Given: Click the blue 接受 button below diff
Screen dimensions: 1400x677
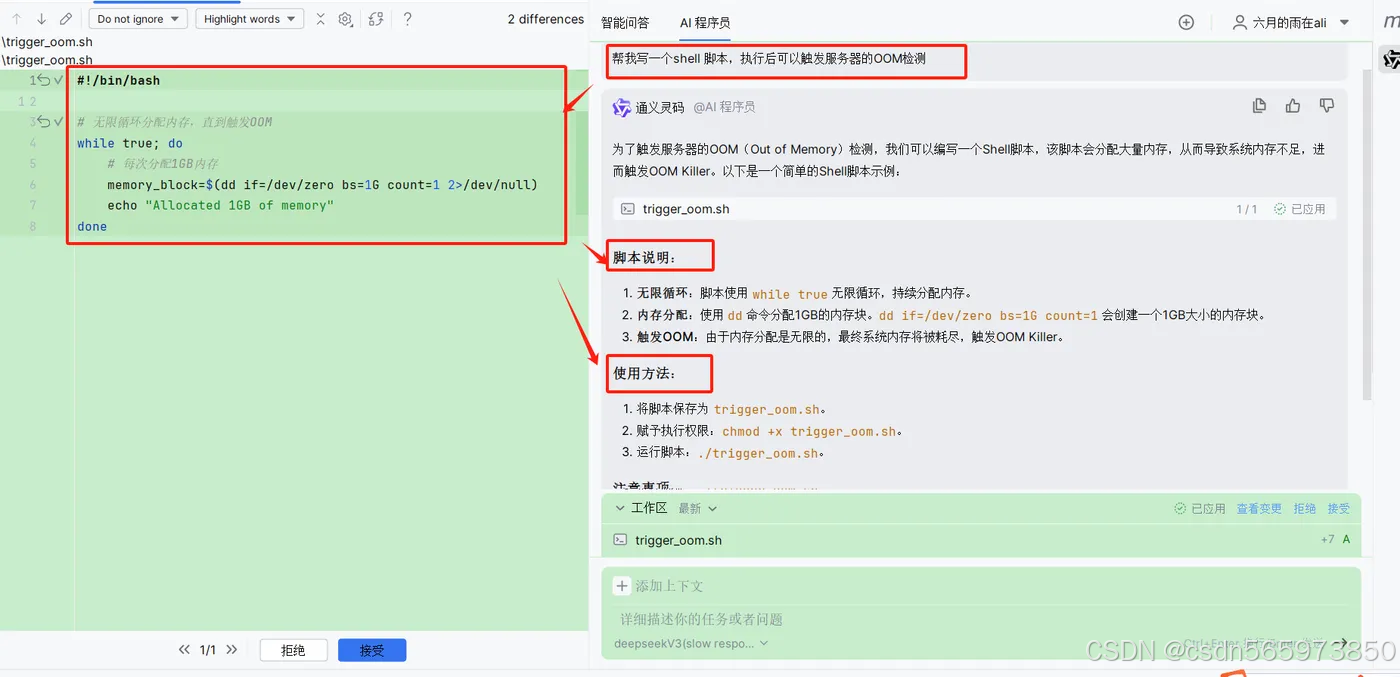Looking at the screenshot, I should 372,650.
